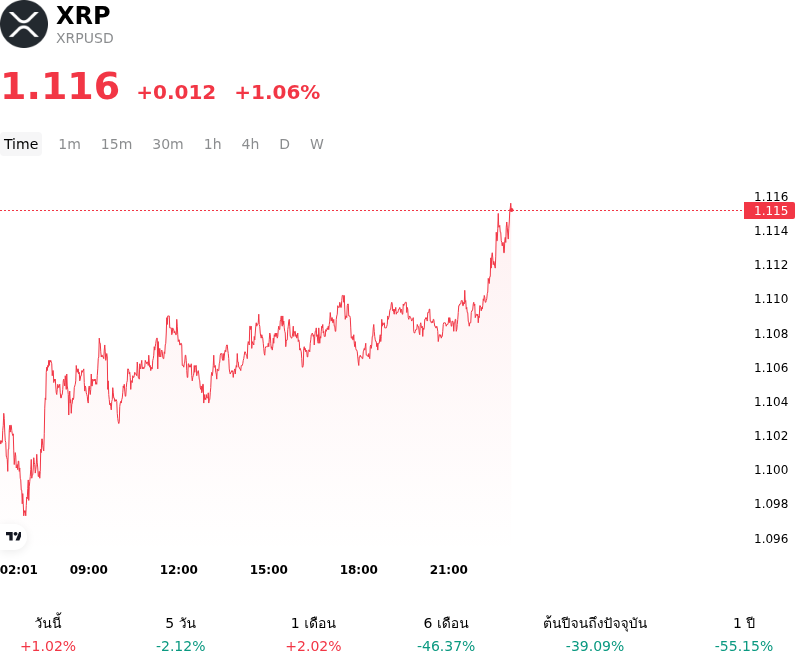The width and height of the screenshot is (800, 666).
Task: Switch to the weekly W interval
Action: [x=316, y=144]
